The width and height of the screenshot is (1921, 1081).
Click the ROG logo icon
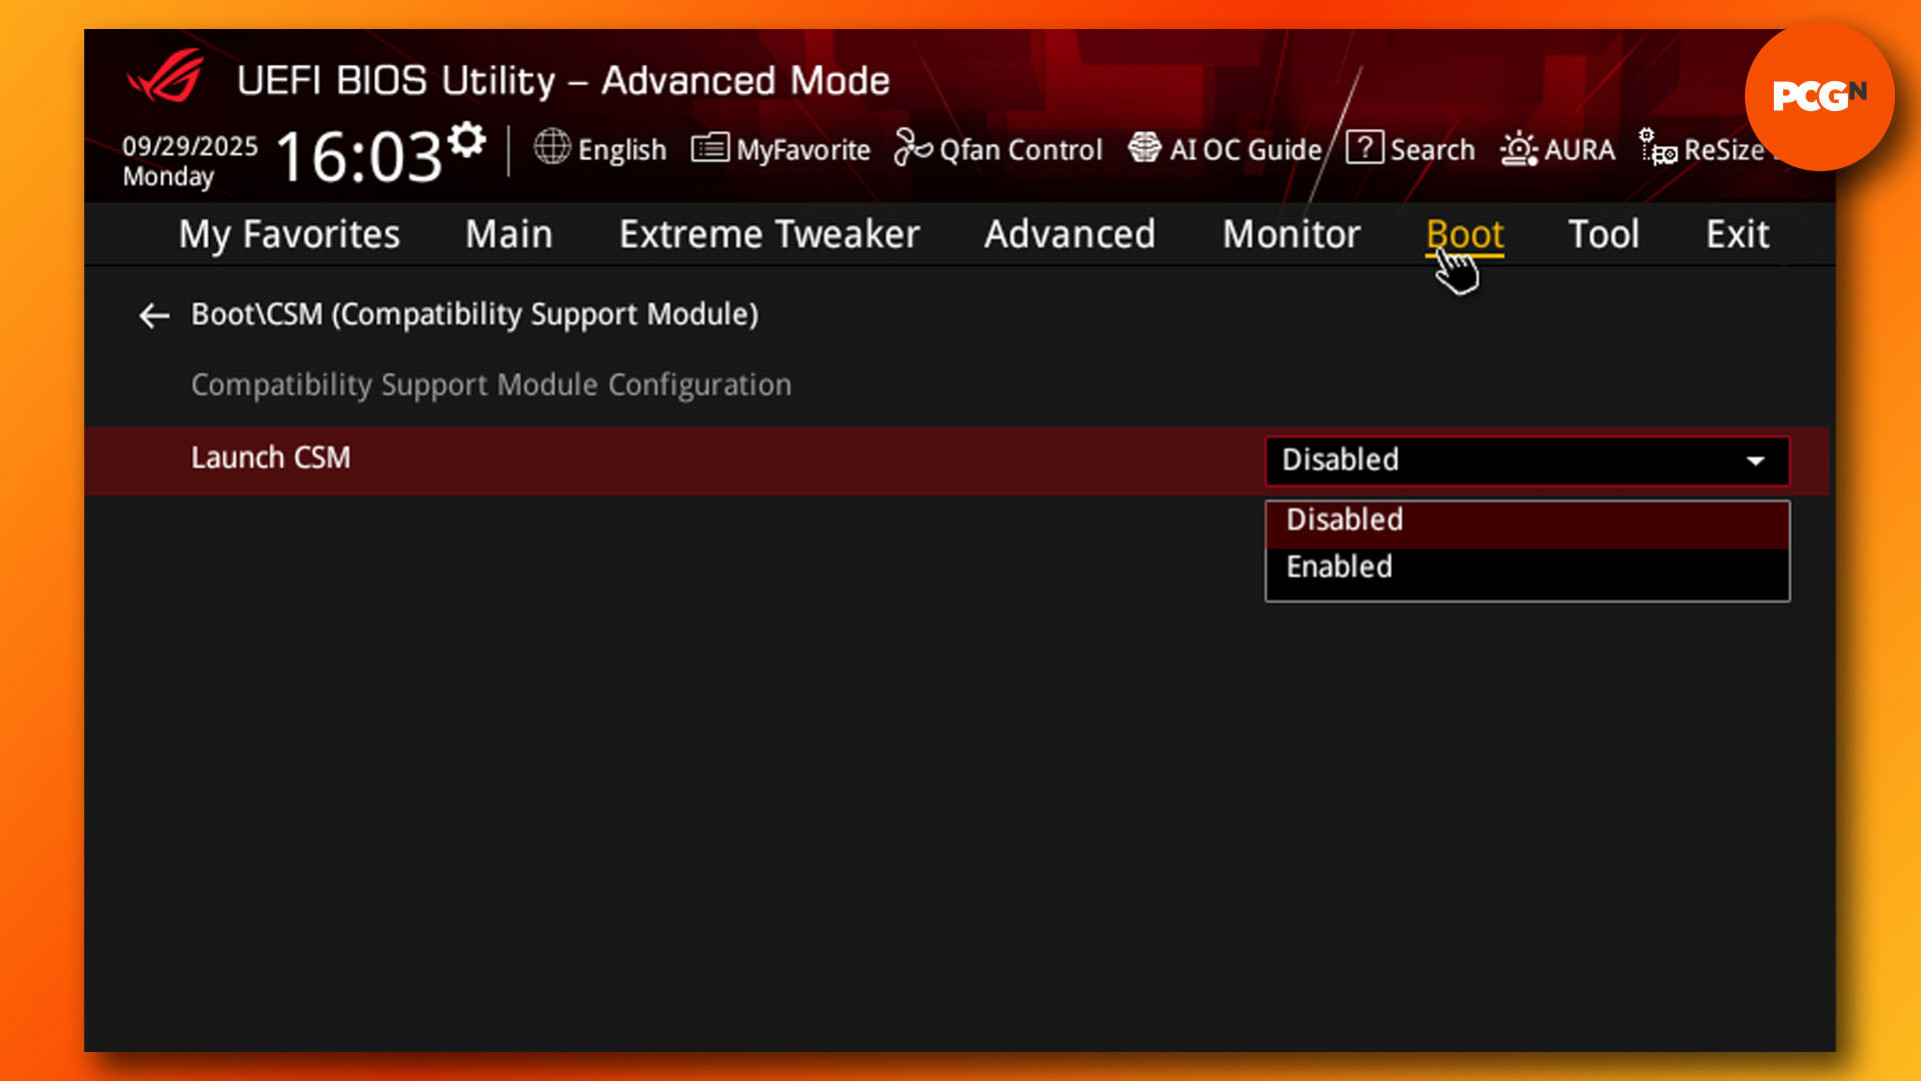(166, 76)
